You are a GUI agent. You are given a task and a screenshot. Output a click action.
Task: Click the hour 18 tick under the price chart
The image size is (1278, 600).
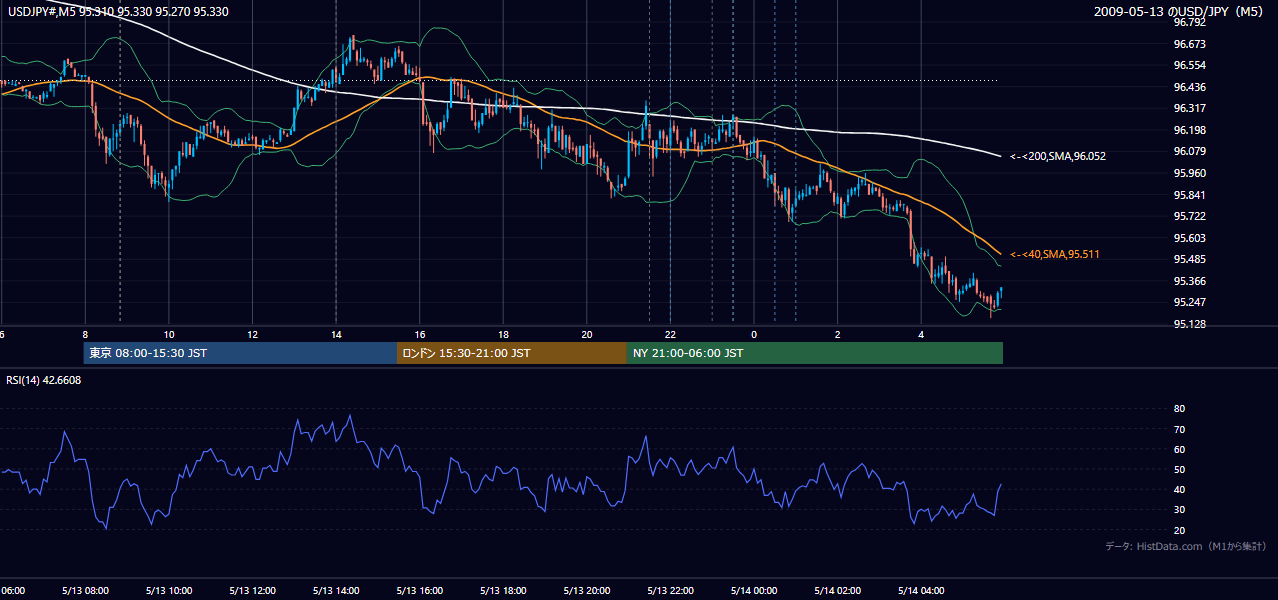pyautogui.click(x=503, y=334)
